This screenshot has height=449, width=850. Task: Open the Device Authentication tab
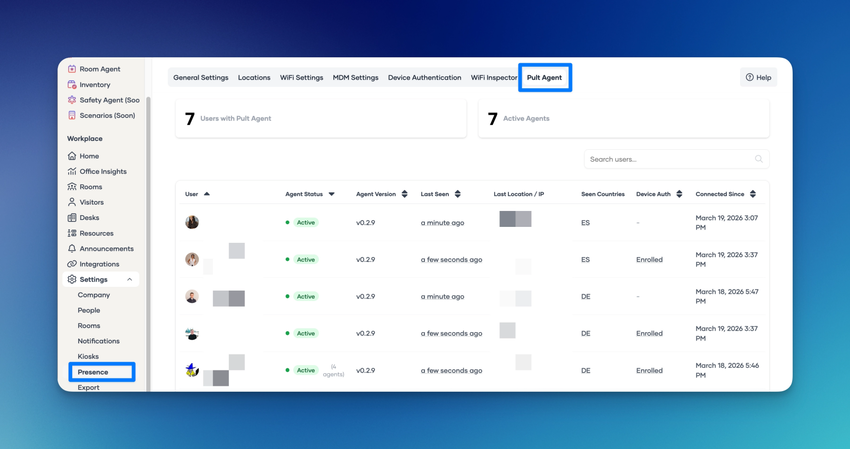click(x=424, y=77)
